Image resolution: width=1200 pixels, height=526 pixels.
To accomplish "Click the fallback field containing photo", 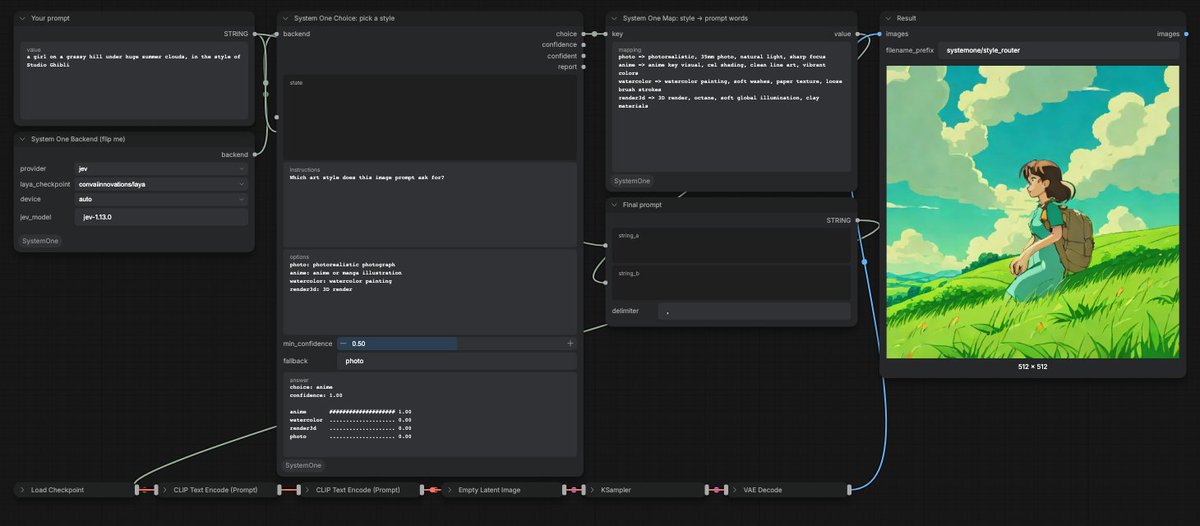I will pyautogui.click(x=457, y=360).
